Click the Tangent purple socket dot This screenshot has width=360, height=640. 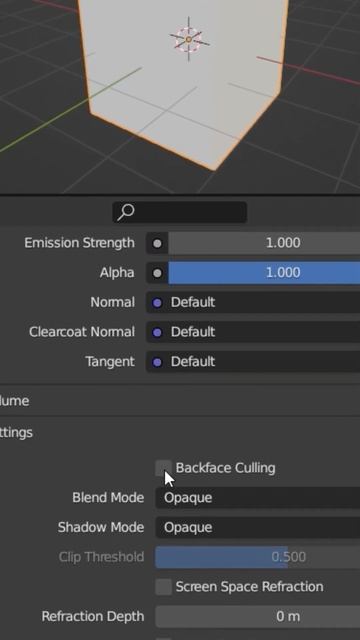point(157,362)
